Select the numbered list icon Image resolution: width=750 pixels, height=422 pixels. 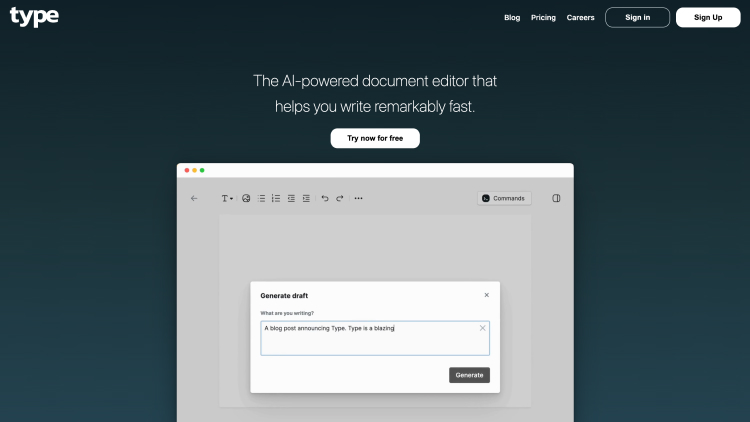click(276, 198)
